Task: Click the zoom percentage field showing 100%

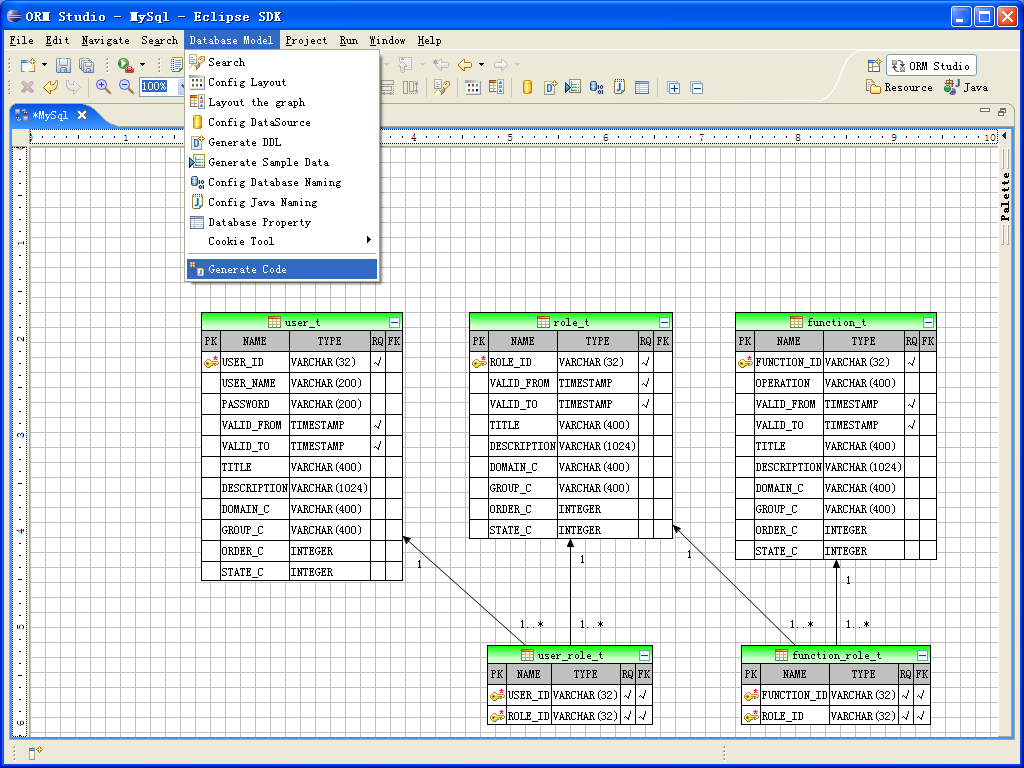Action: (x=157, y=86)
